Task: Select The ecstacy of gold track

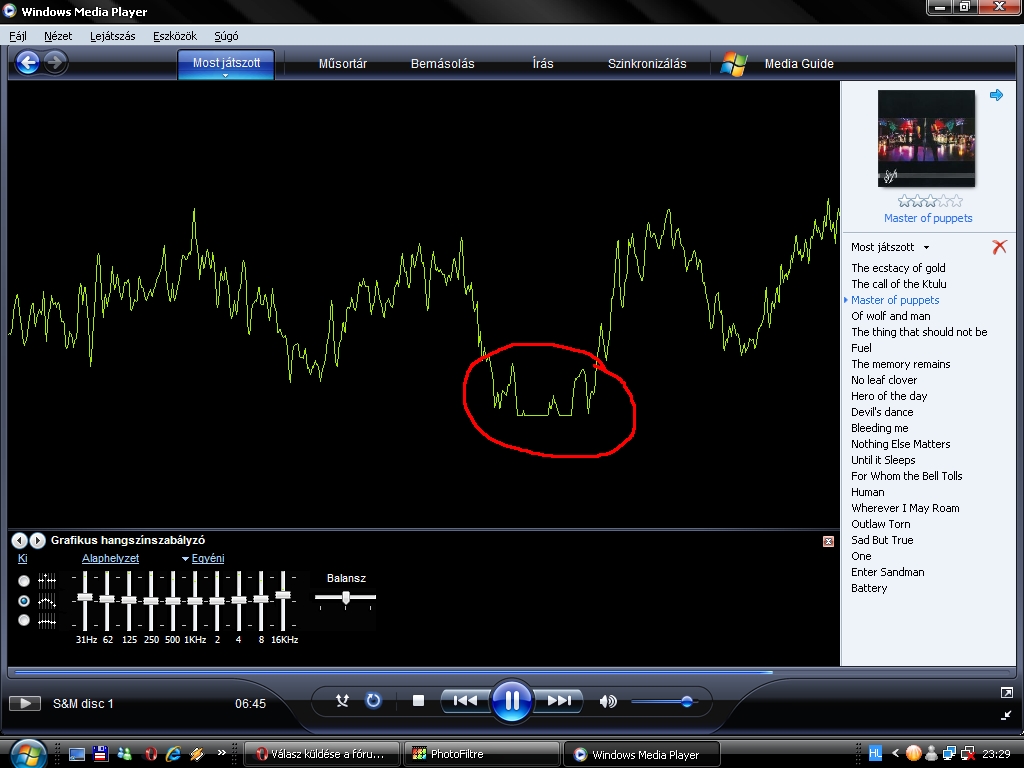Action: point(898,268)
